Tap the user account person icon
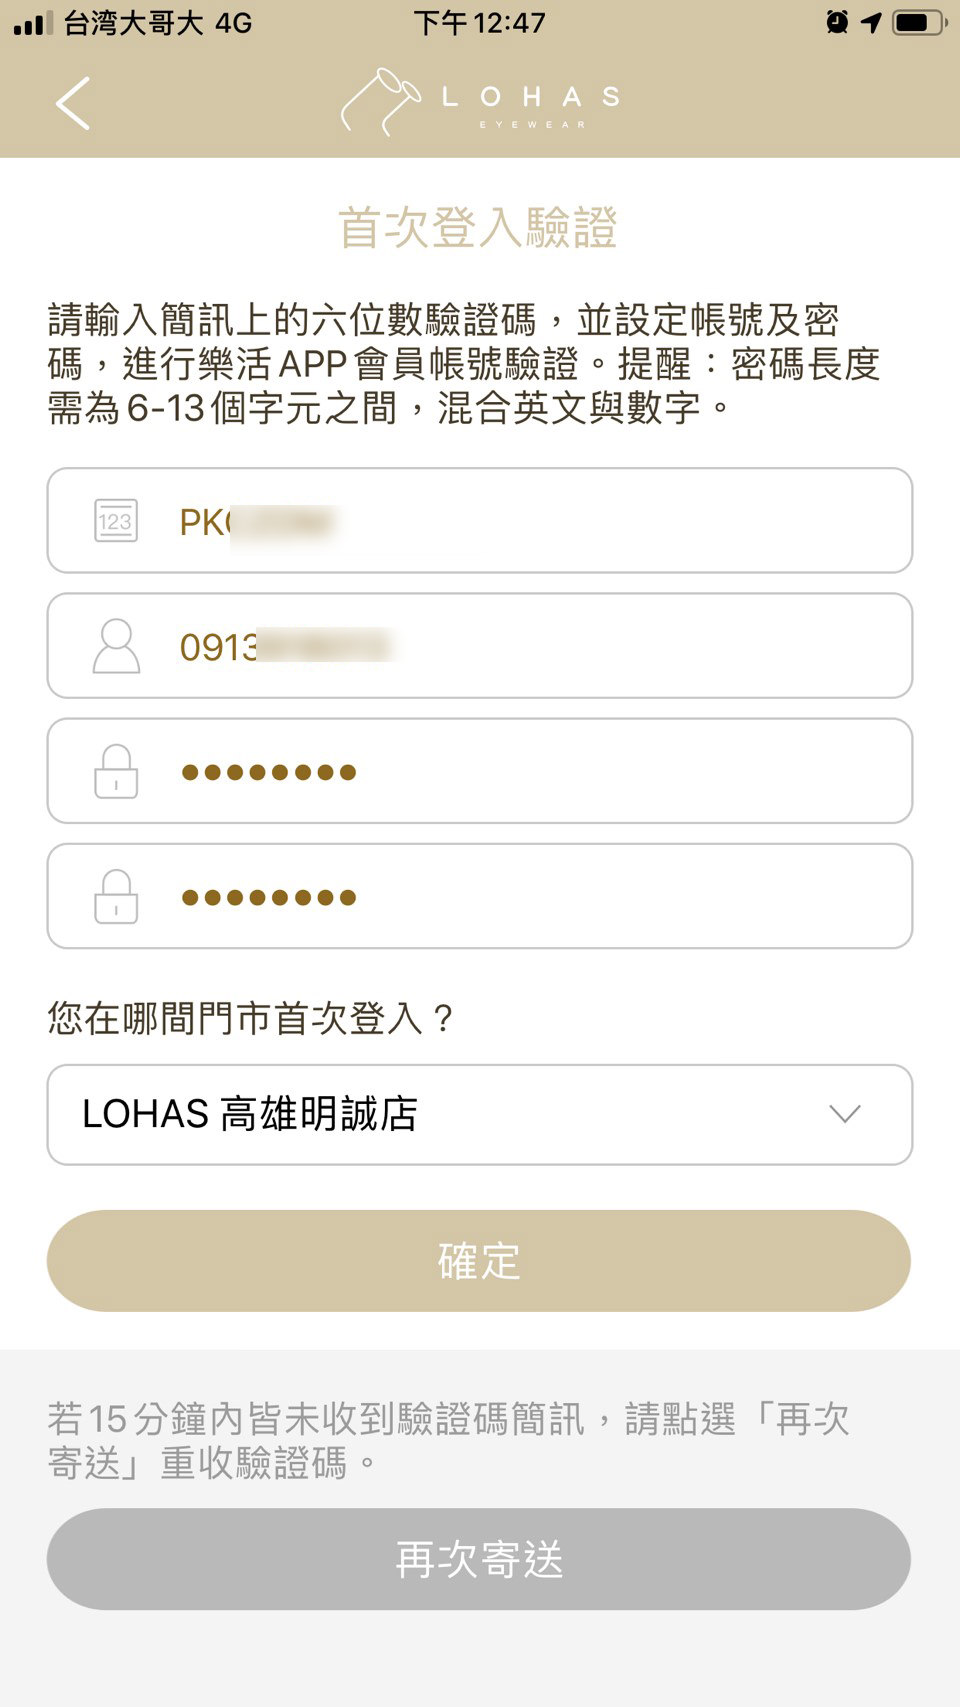This screenshot has width=960, height=1707. [116, 646]
